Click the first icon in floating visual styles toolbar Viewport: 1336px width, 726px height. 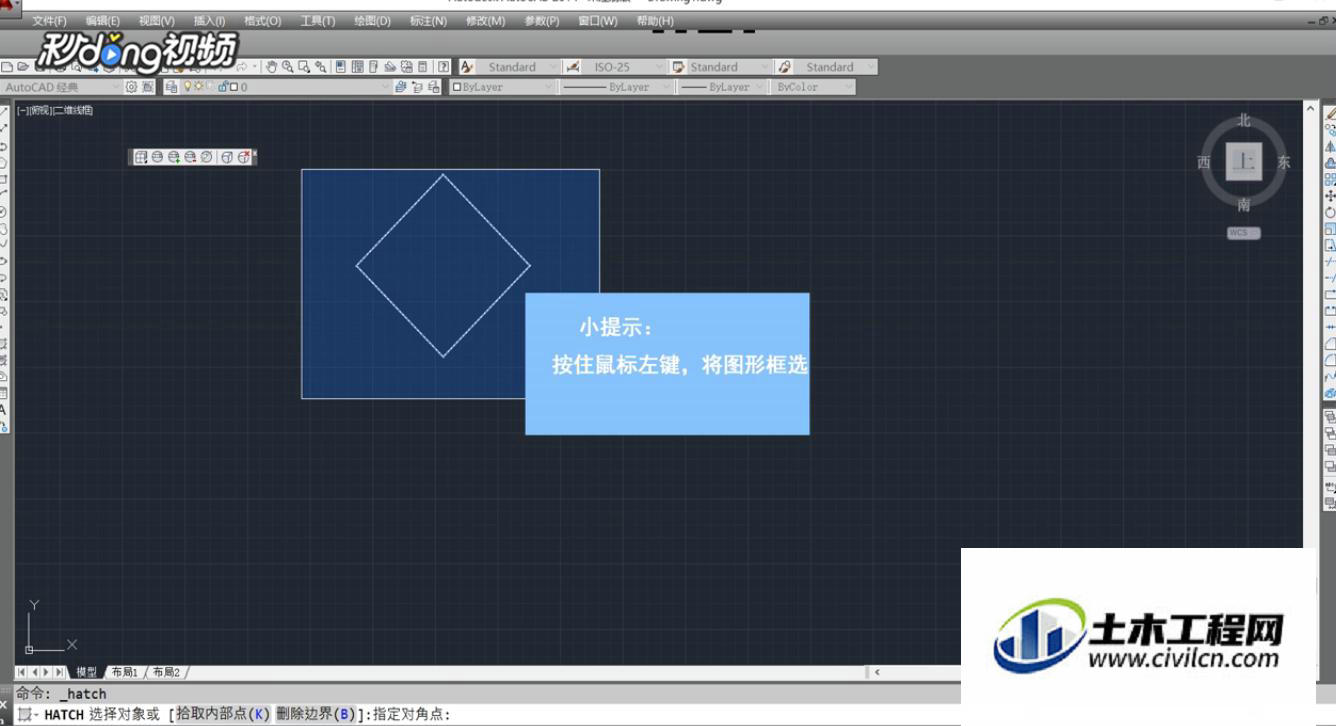(141, 157)
